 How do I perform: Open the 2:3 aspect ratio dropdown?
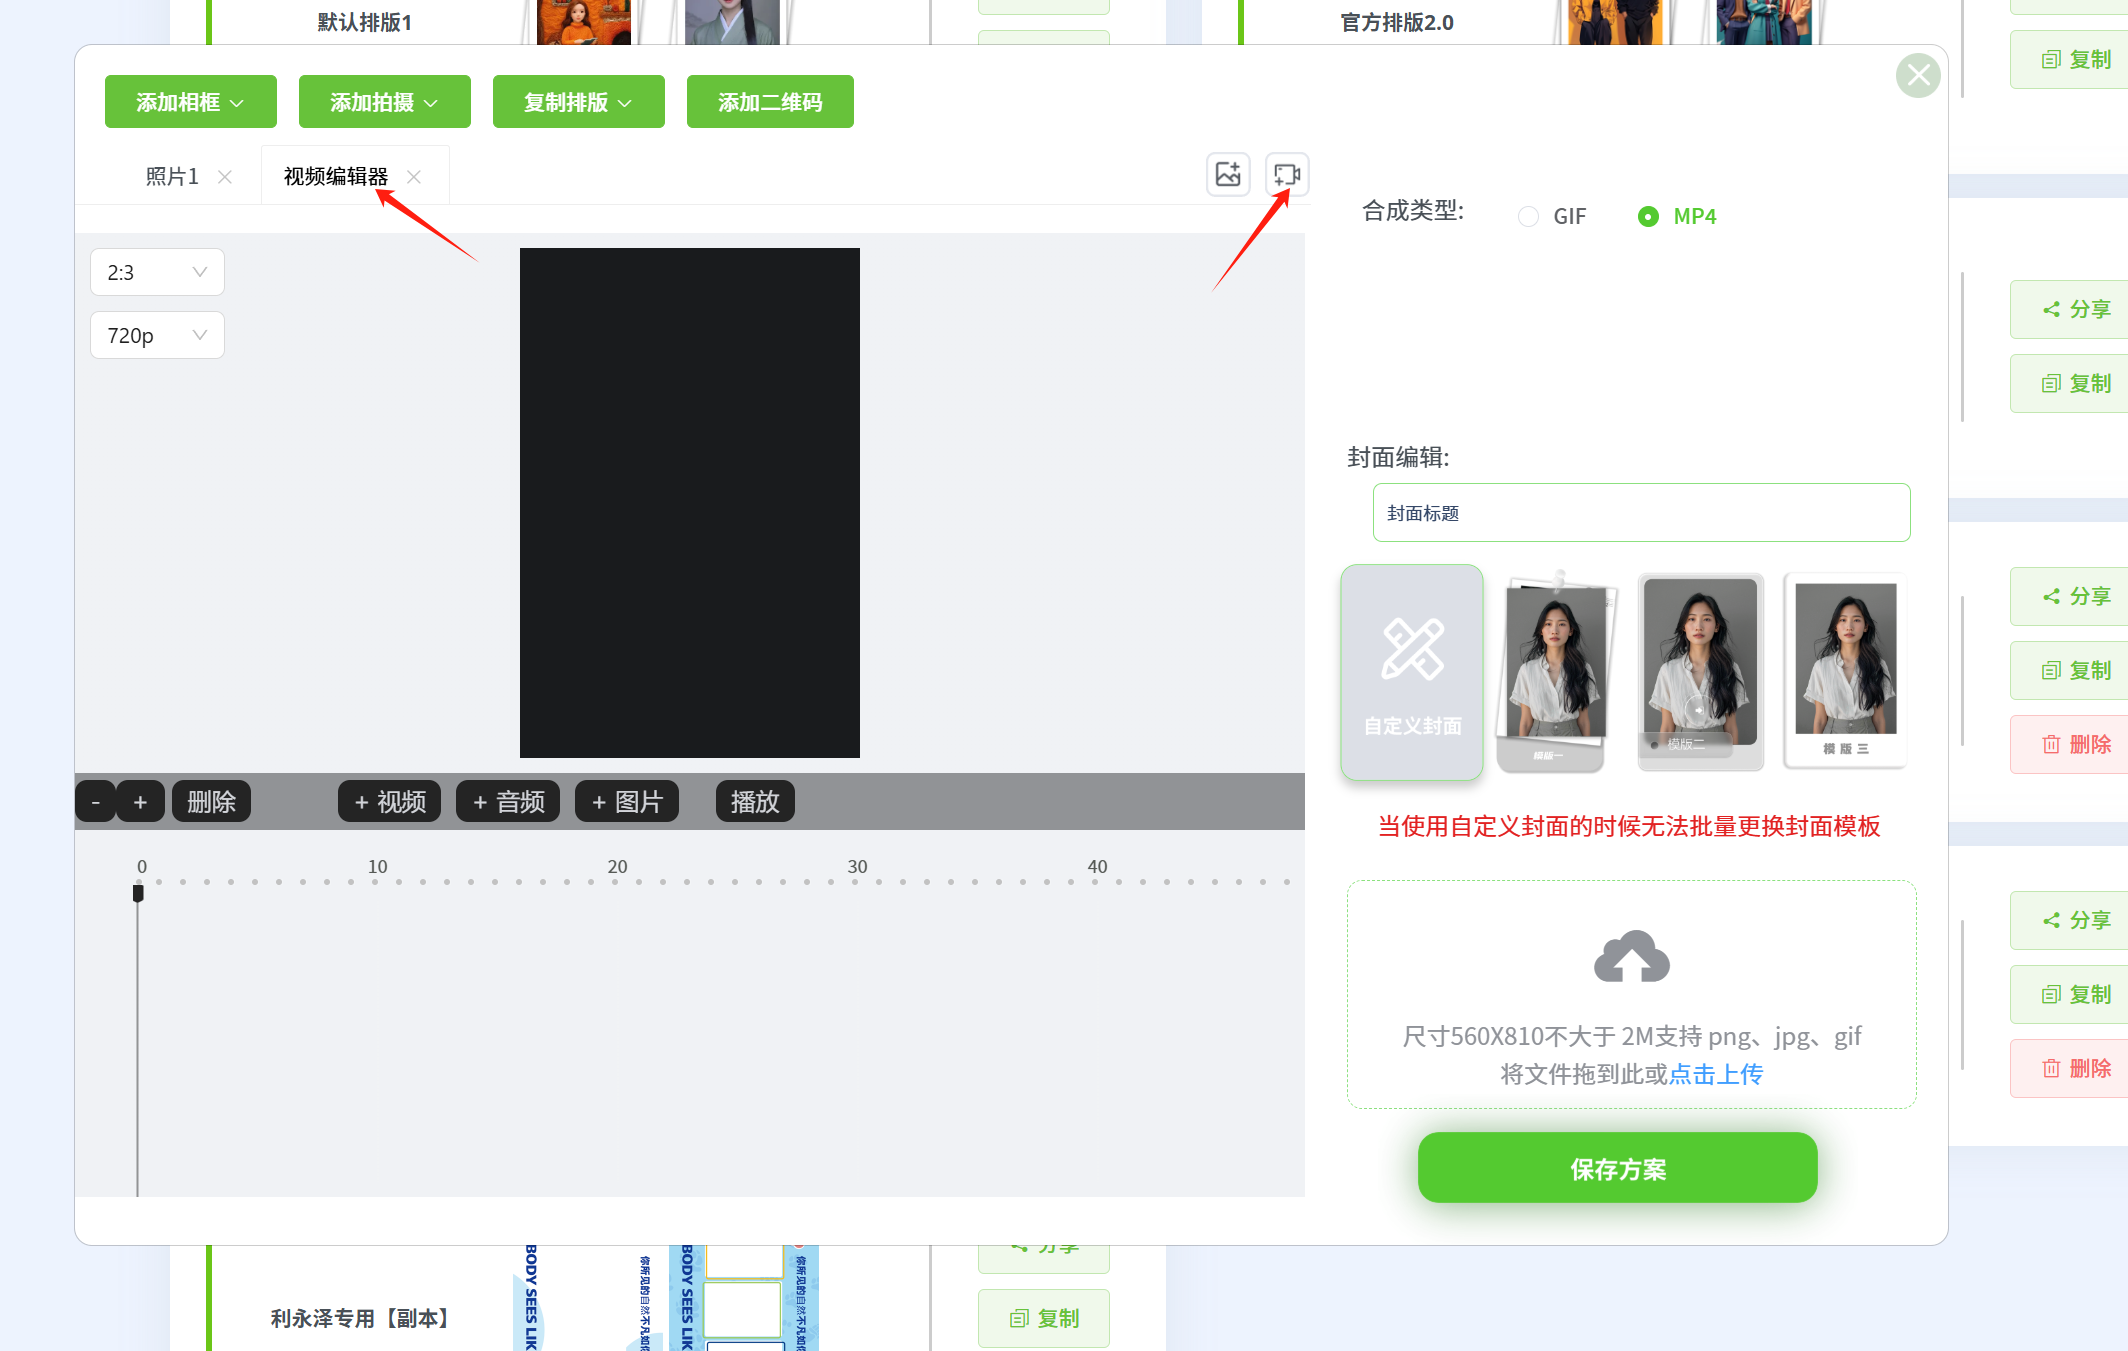click(x=157, y=272)
